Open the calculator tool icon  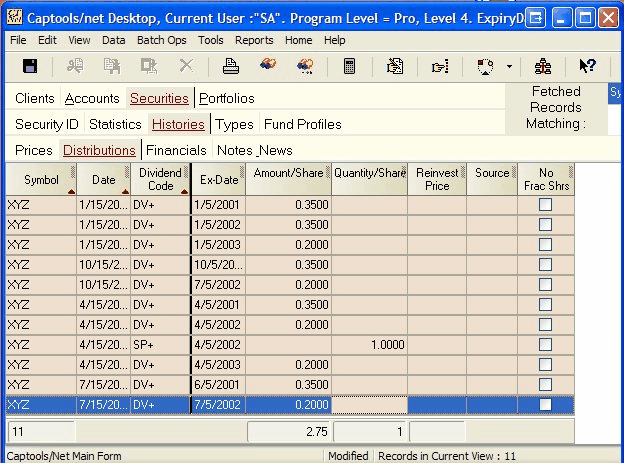(350, 66)
